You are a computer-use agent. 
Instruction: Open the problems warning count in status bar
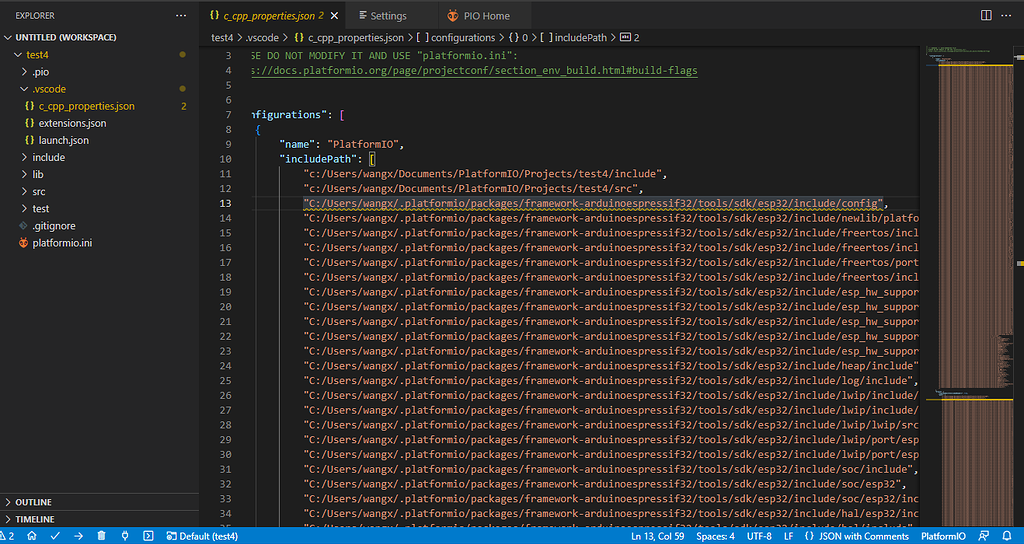point(7,536)
